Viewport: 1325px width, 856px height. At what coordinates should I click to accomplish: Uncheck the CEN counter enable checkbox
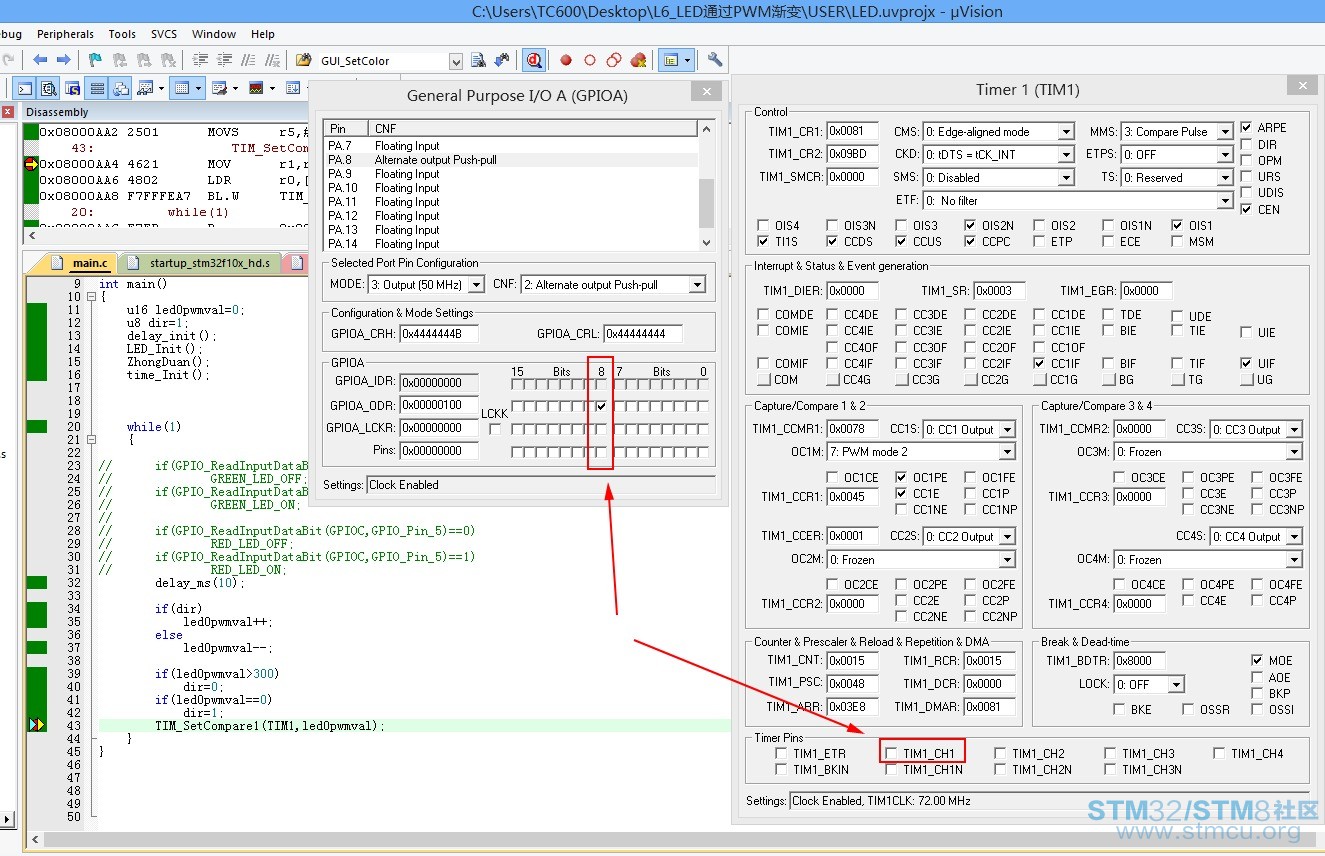click(x=1246, y=209)
